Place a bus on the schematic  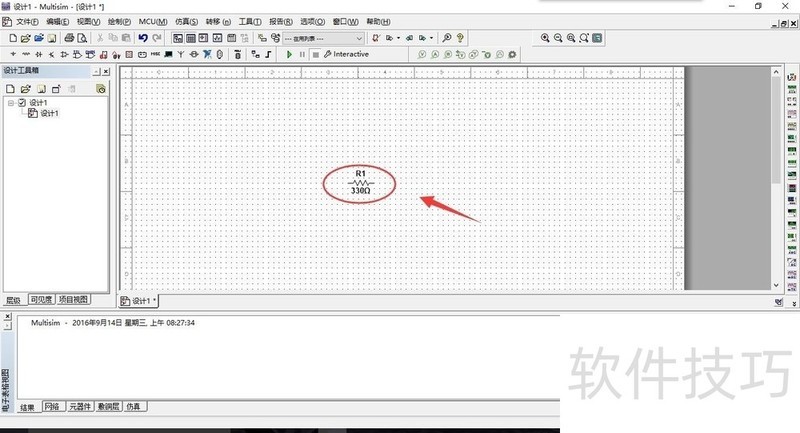268,54
